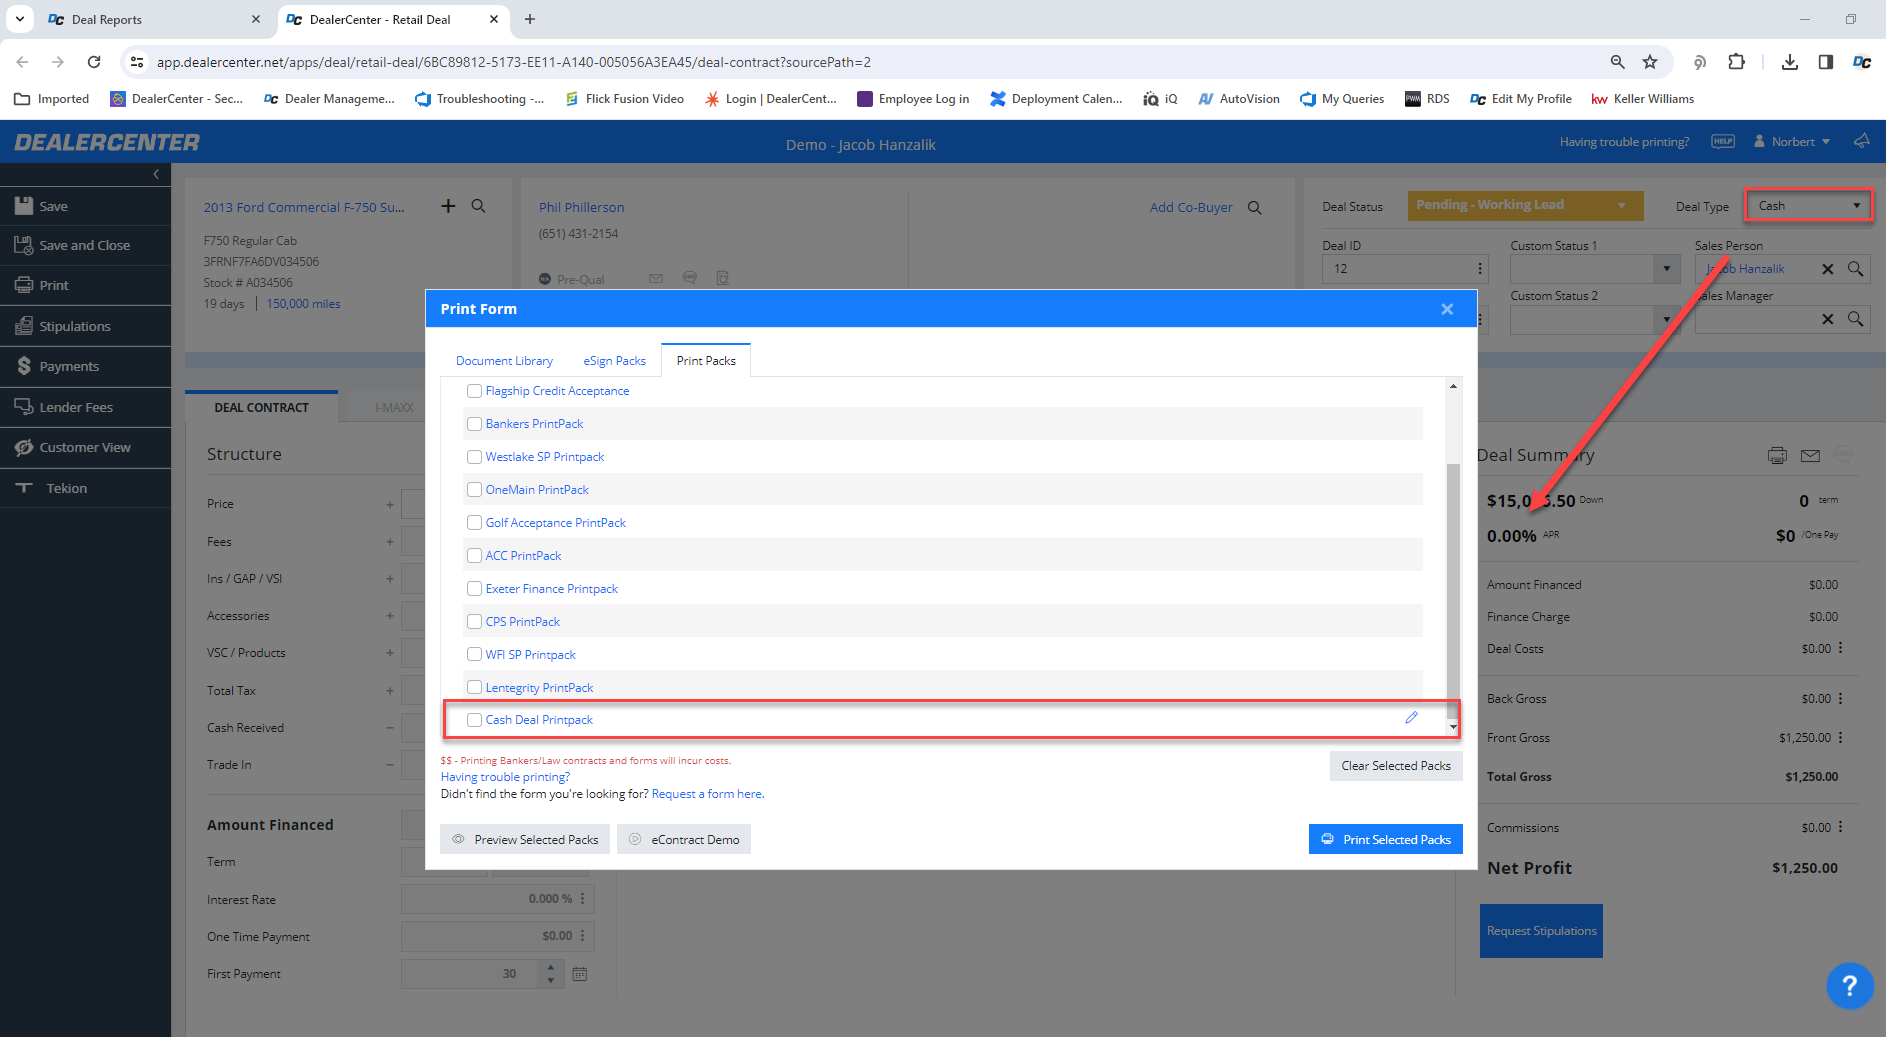Open the Deal Type Cash dropdown
The width and height of the screenshot is (1886, 1037).
pos(1808,206)
